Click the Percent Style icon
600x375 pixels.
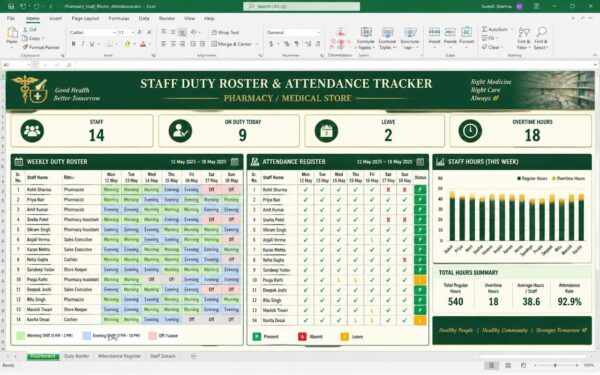[286, 44]
